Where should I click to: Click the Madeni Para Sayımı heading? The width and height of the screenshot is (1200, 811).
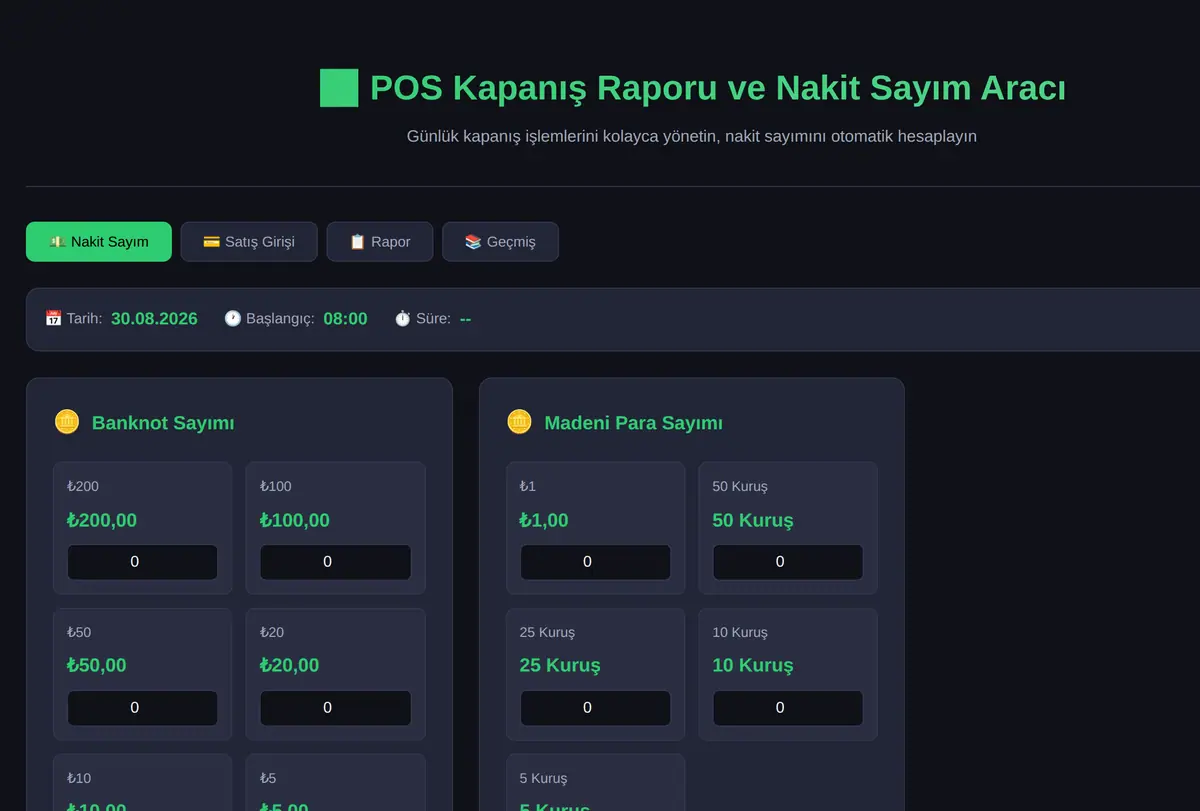pos(633,423)
